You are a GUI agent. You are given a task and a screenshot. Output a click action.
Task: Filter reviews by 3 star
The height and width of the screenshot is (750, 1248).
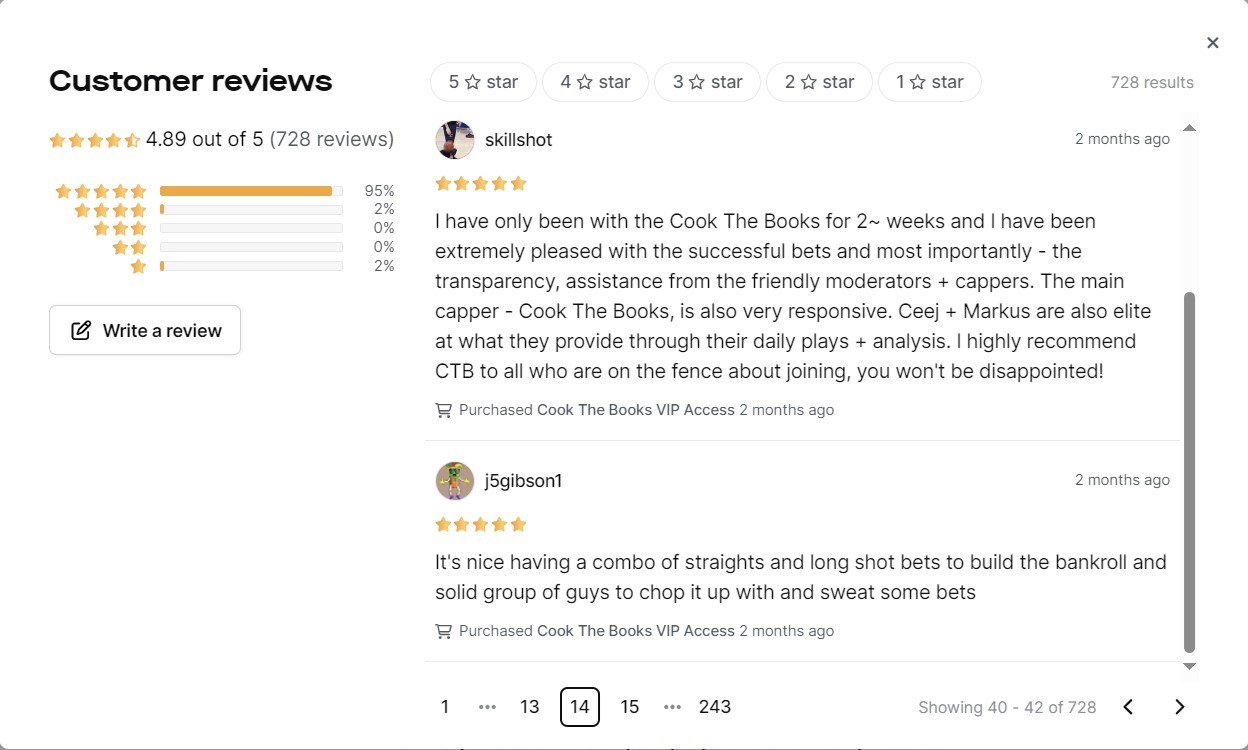pos(707,82)
